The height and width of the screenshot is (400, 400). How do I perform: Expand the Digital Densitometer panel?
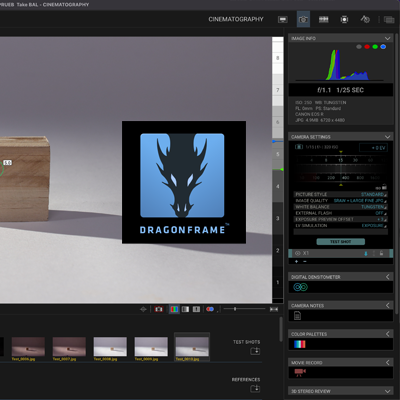388,277
